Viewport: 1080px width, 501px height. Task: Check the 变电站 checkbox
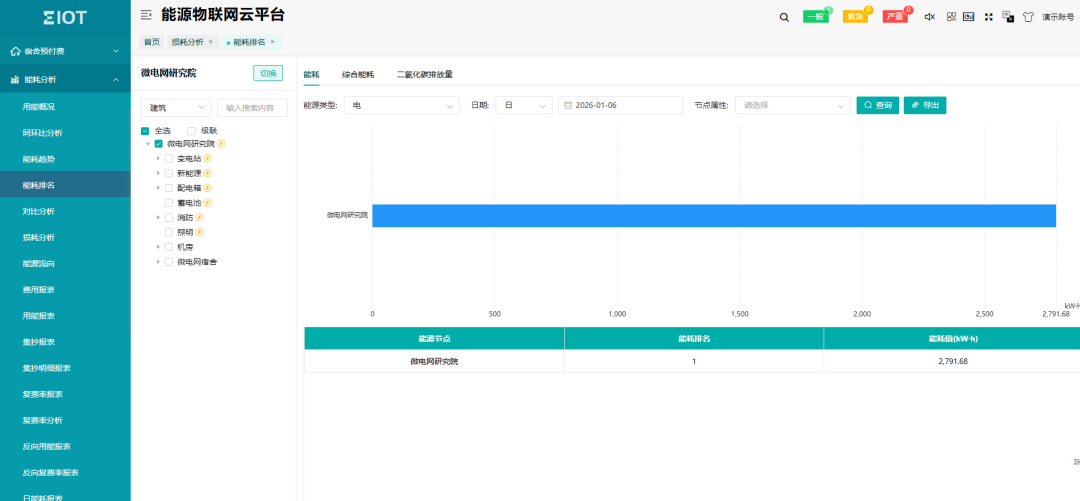pyautogui.click(x=169, y=159)
